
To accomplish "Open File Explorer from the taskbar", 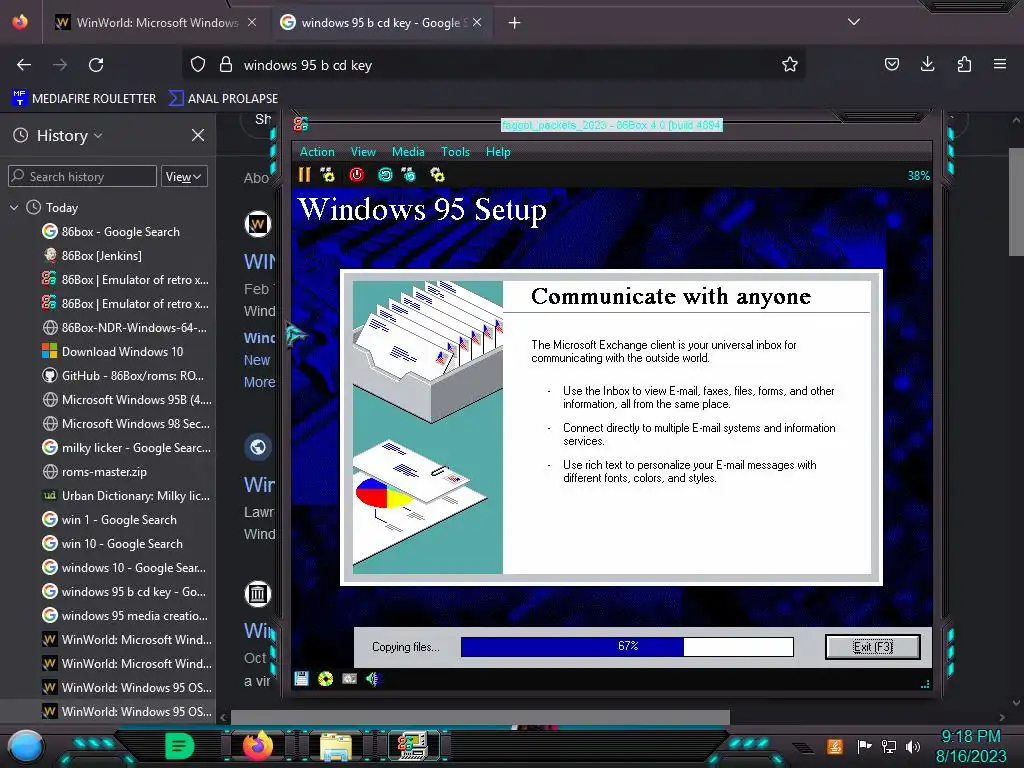I will (336, 746).
